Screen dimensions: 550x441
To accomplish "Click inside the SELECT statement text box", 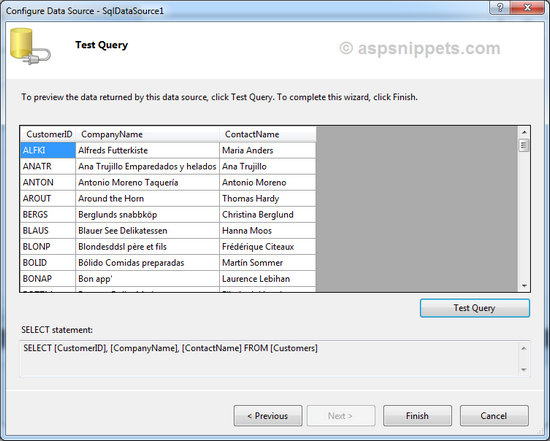I will pos(269,359).
